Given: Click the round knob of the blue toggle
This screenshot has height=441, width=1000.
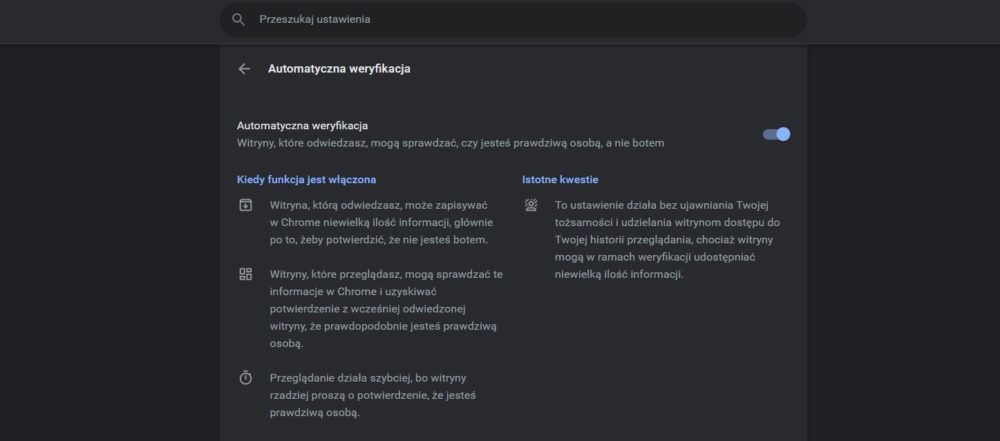Looking at the screenshot, I should [783, 134].
